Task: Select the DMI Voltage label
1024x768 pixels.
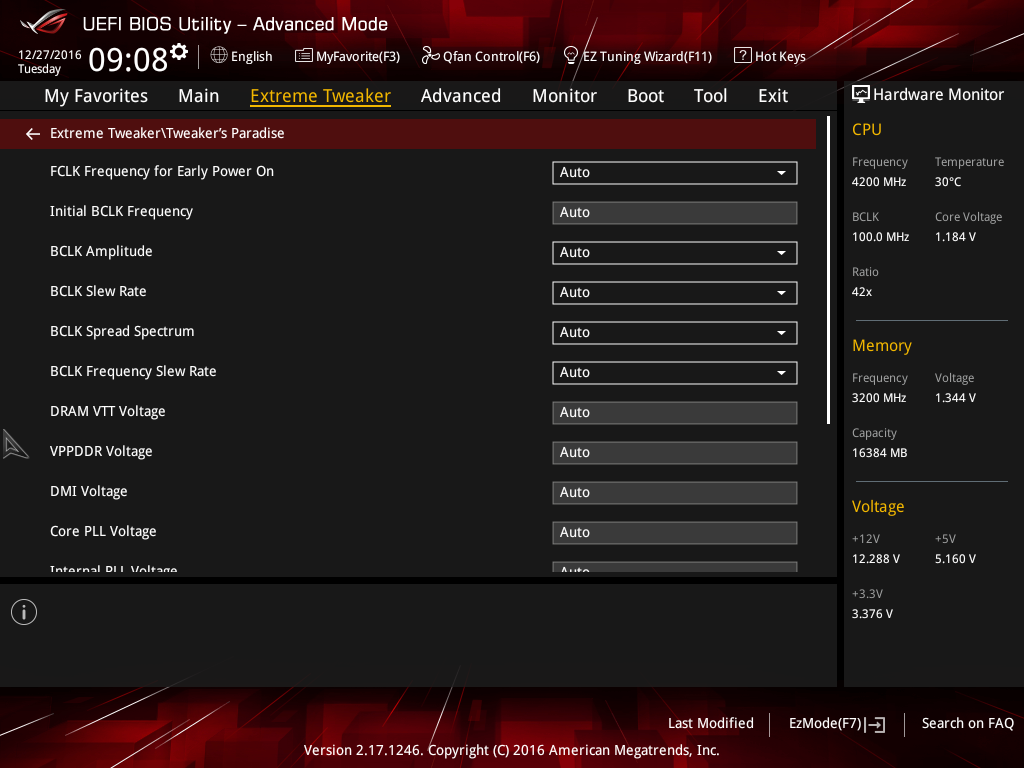Action: 89,492
